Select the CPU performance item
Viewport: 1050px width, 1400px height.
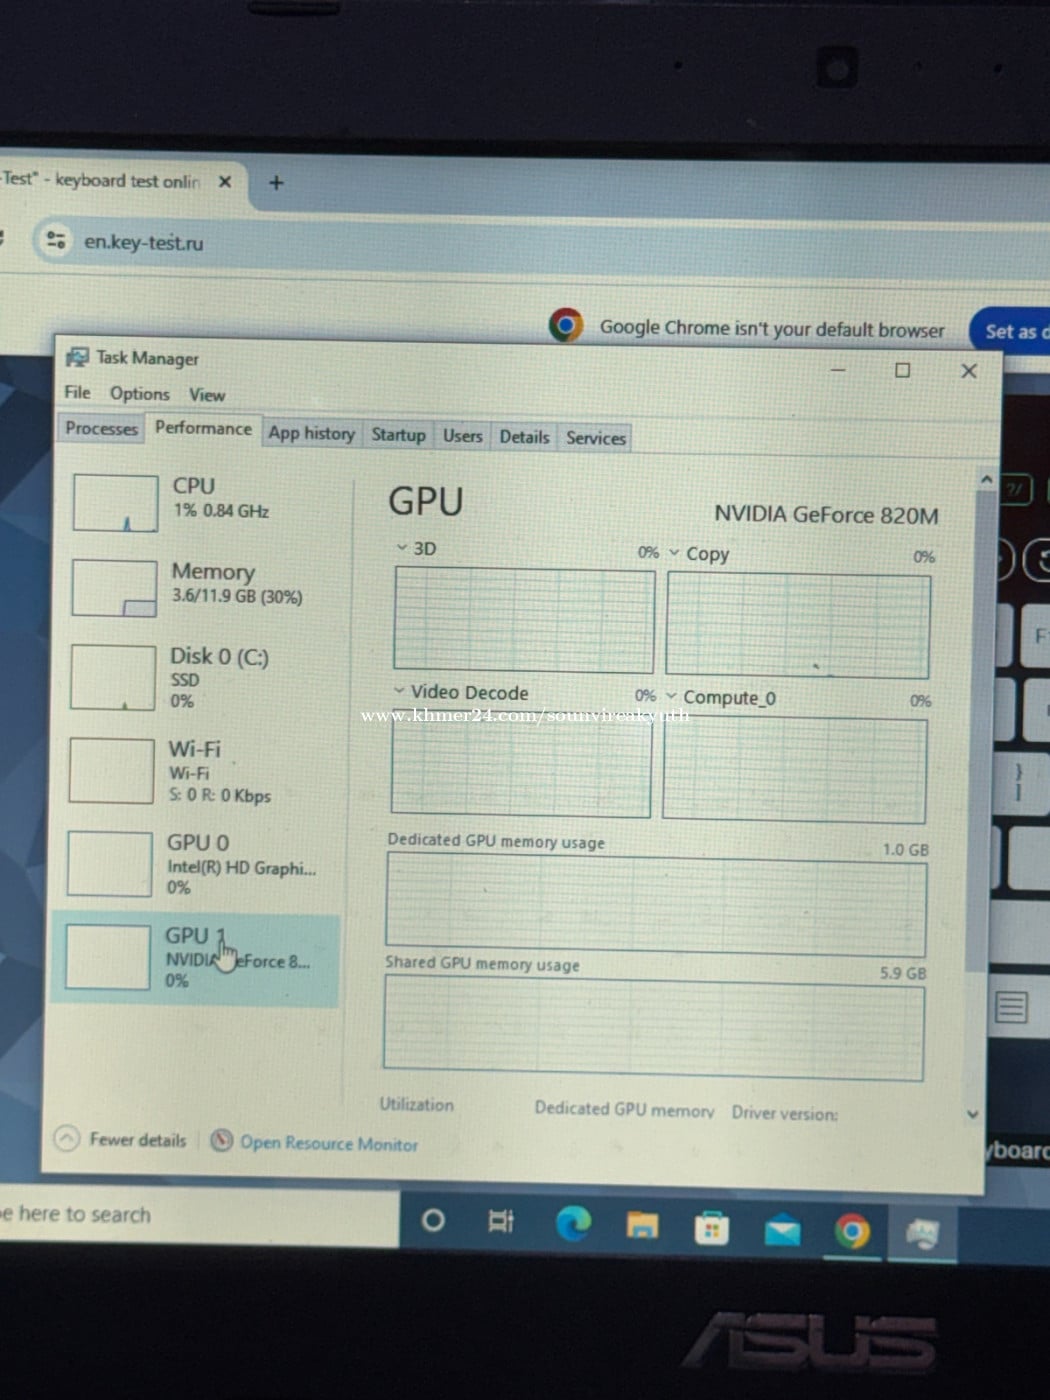click(200, 501)
